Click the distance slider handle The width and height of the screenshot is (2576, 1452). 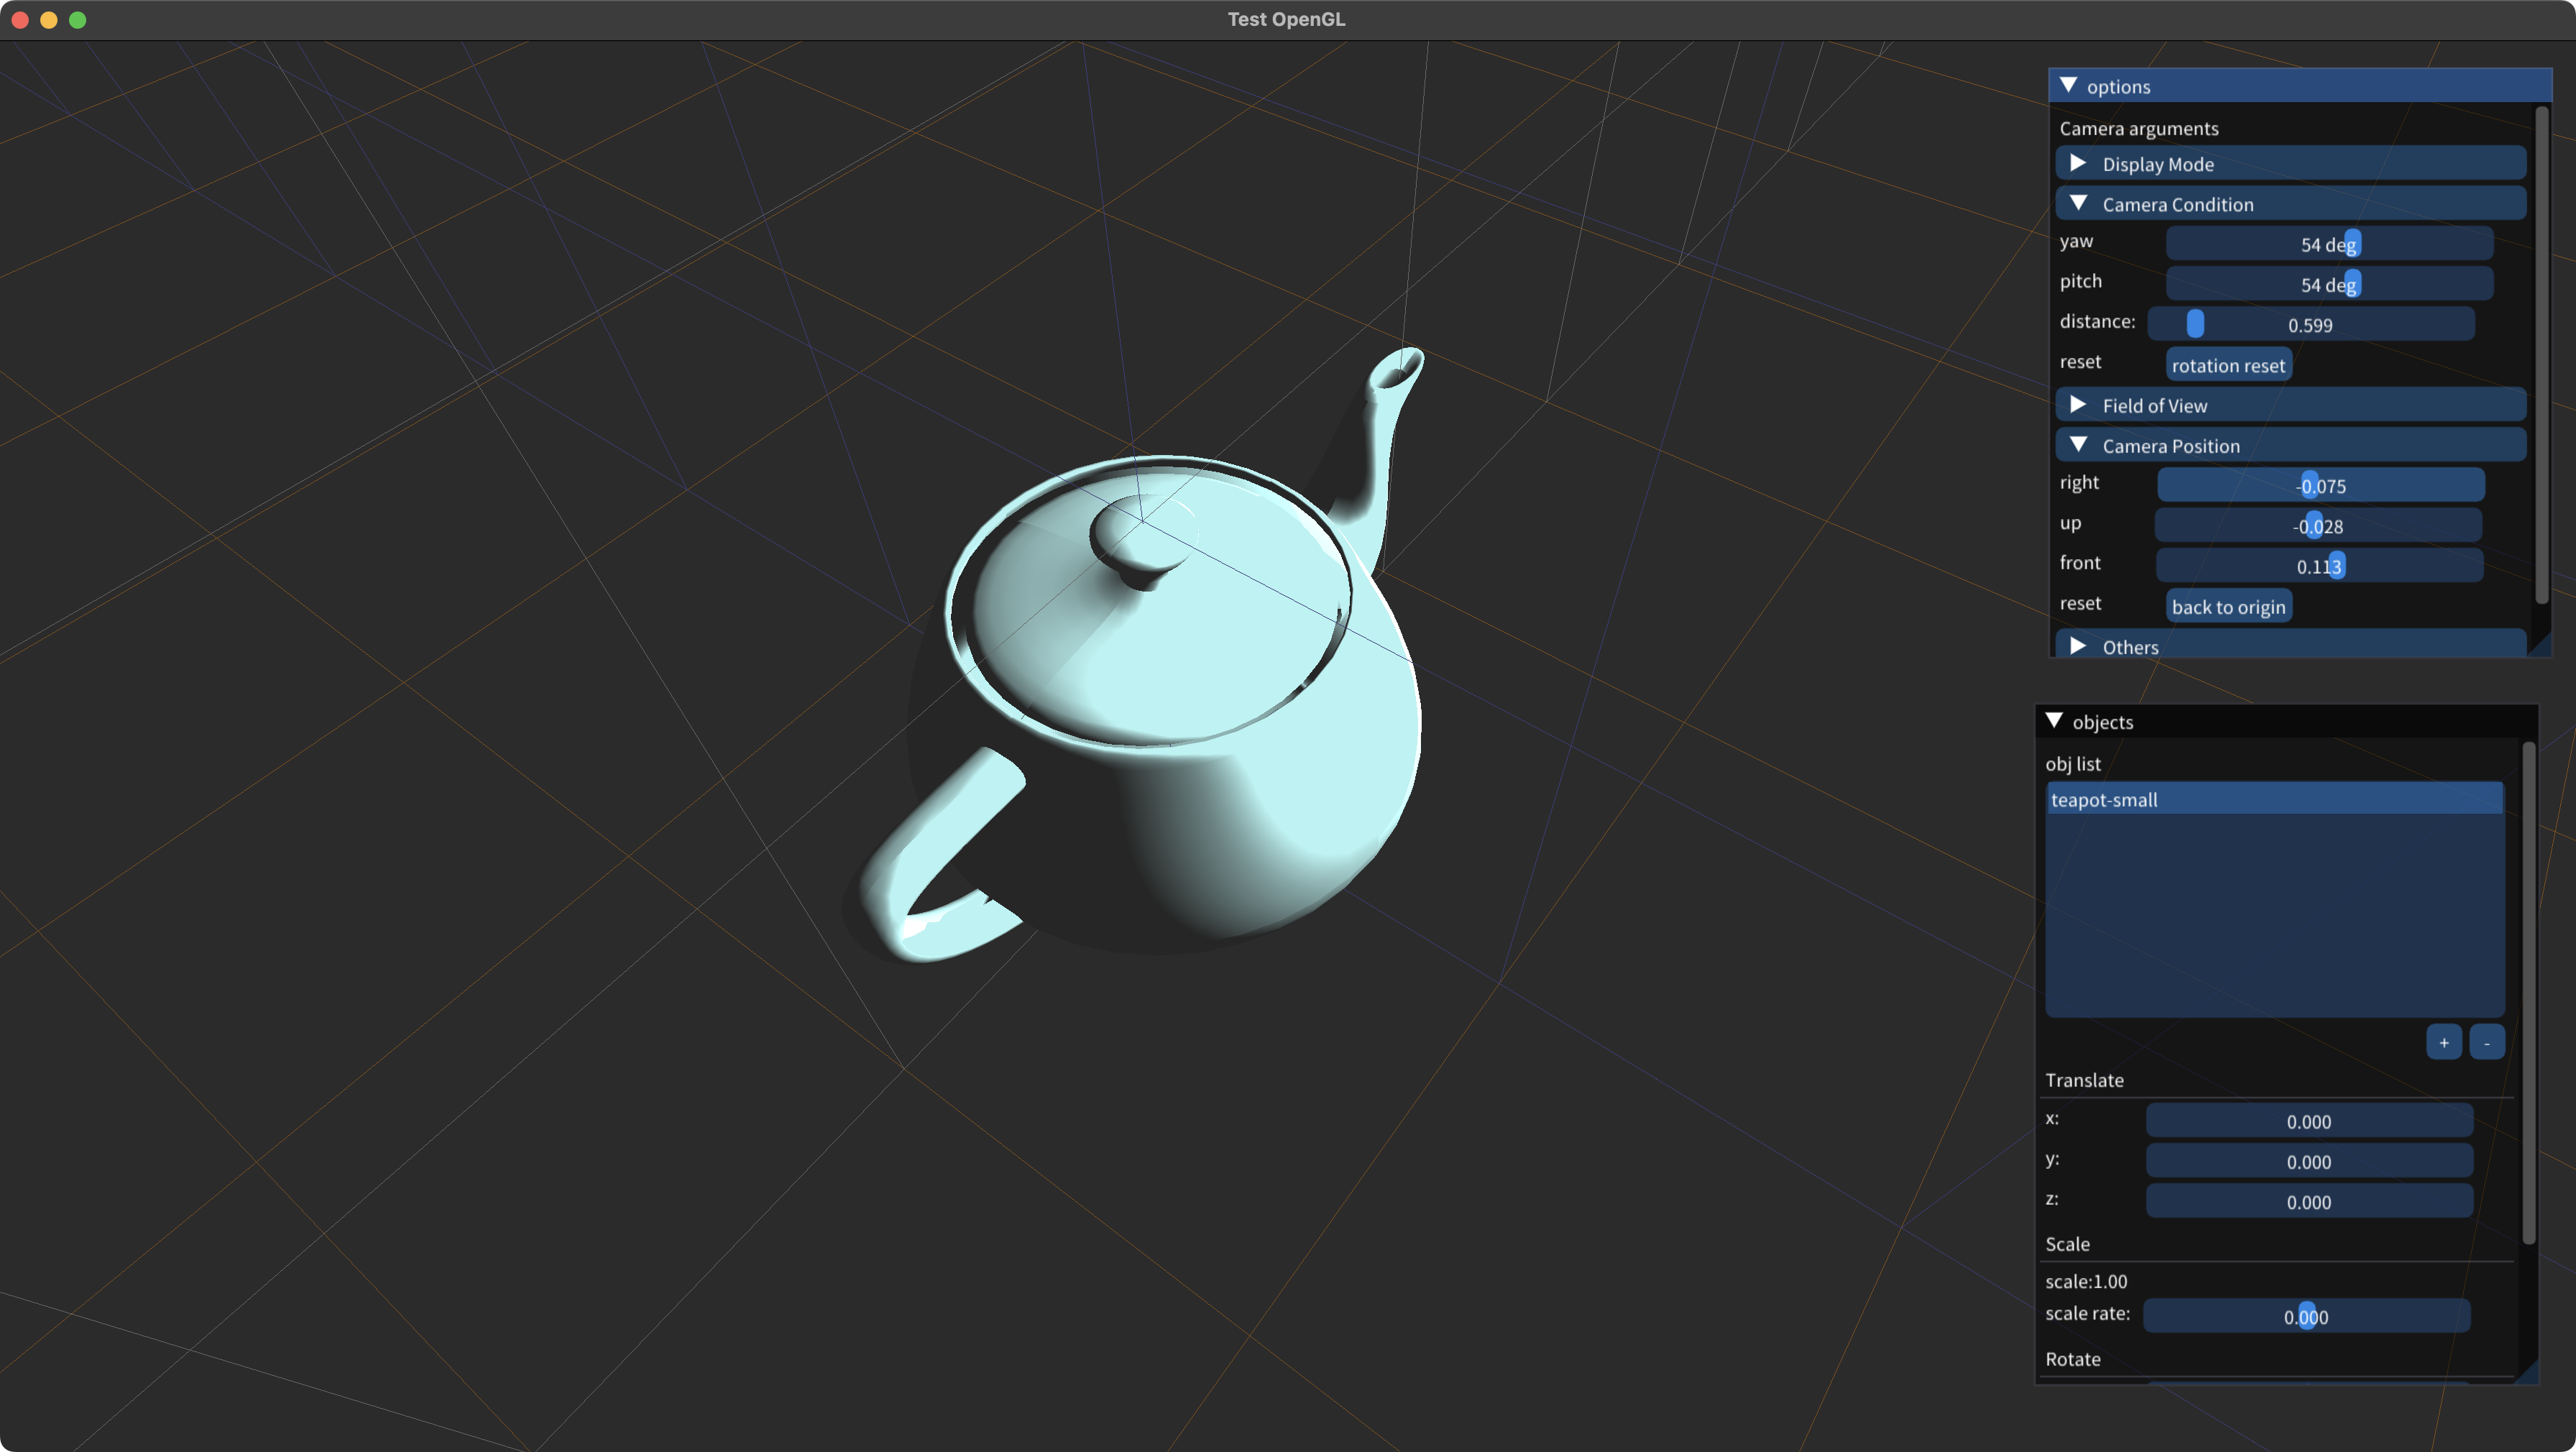(2195, 324)
